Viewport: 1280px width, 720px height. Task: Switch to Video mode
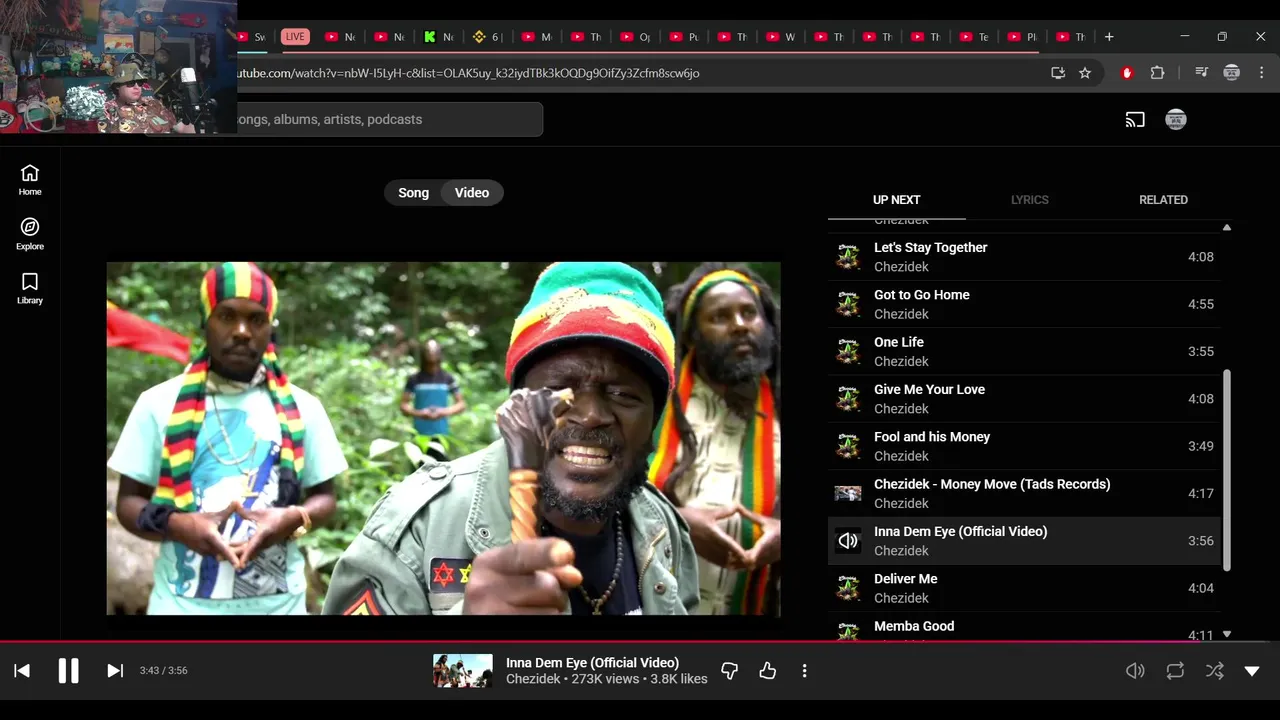pos(472,193)
